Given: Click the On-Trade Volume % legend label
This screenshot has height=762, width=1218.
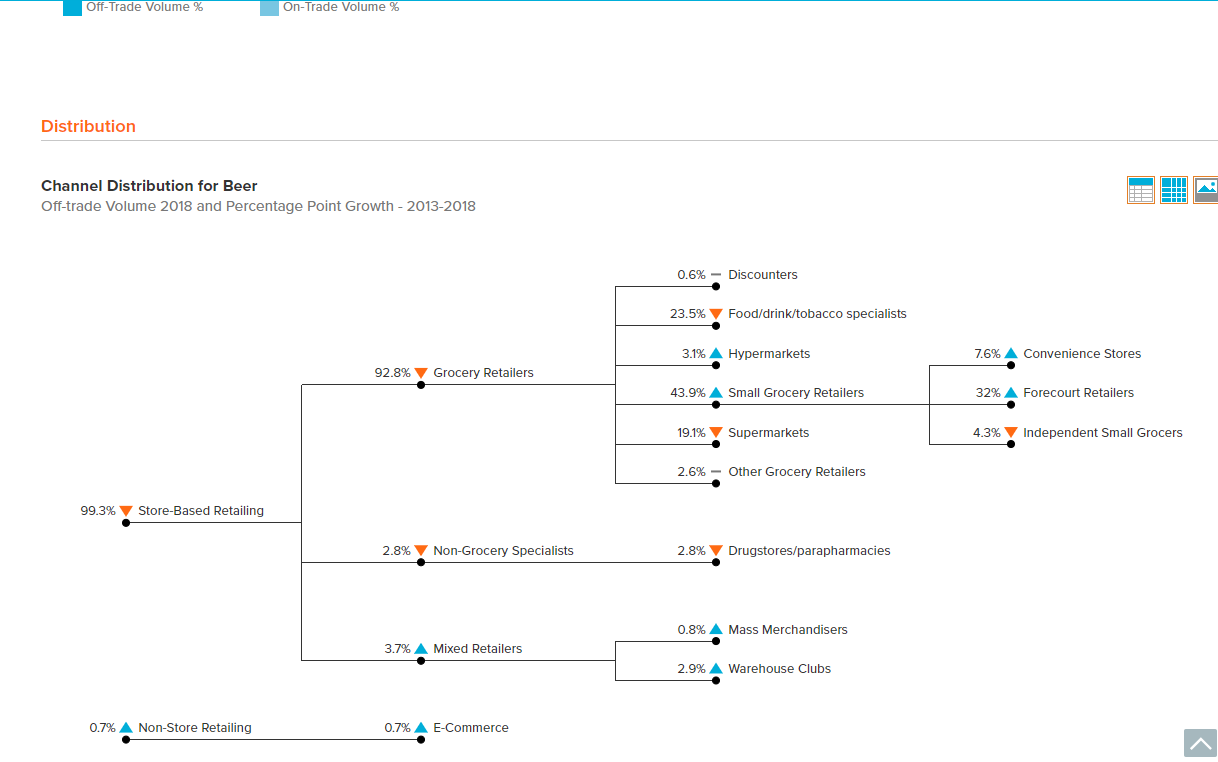Looking at the screenshot, I should tap(341, 7).
